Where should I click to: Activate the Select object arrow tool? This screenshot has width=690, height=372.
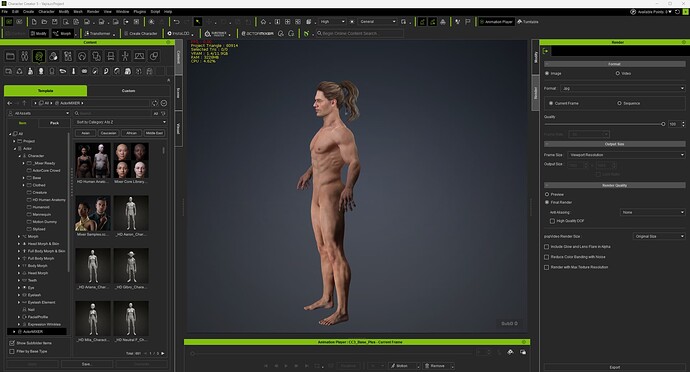coord(198,22)
